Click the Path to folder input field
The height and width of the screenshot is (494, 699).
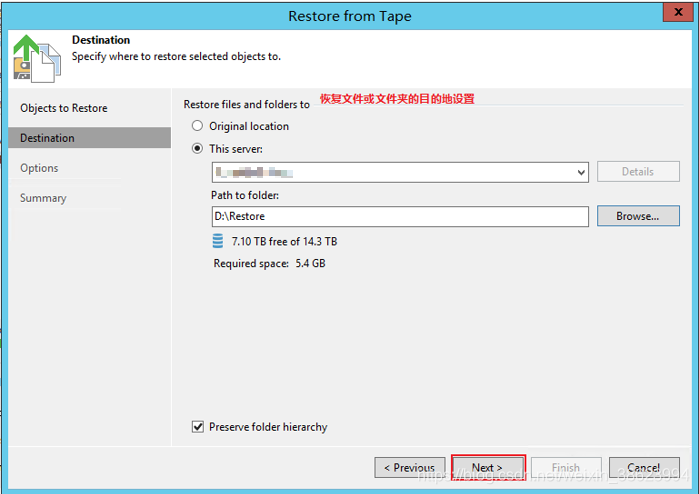[400, 216]
